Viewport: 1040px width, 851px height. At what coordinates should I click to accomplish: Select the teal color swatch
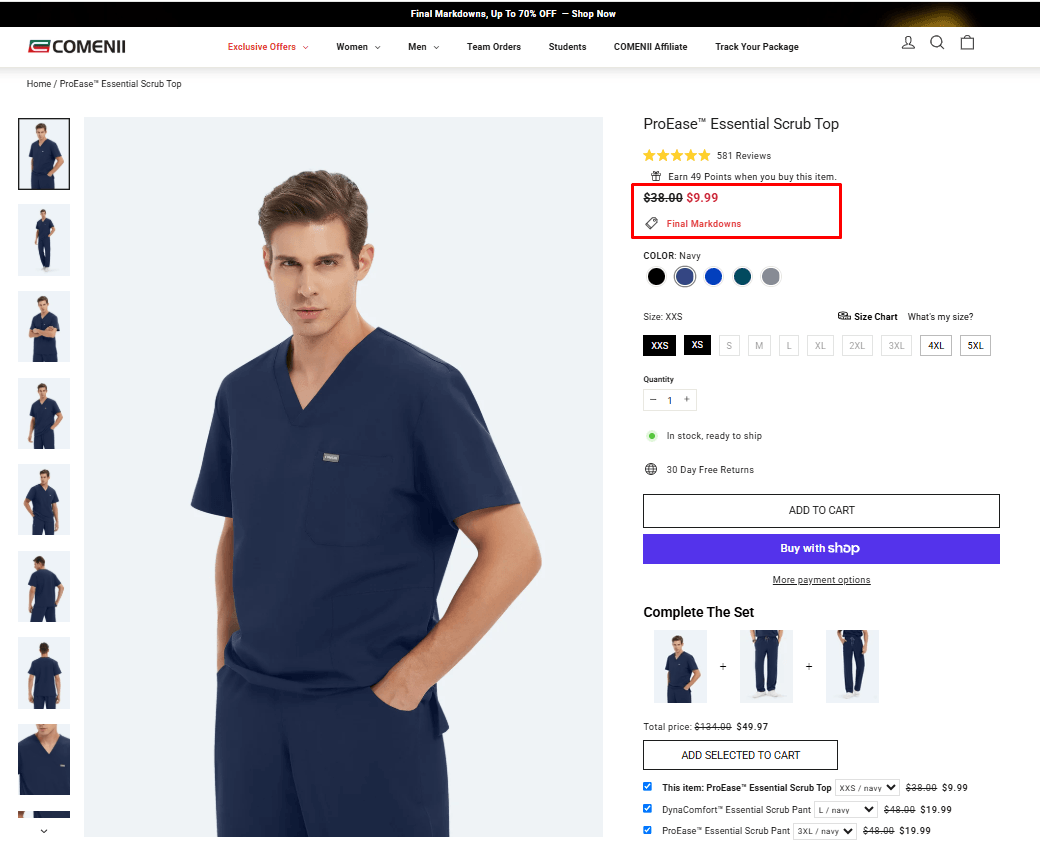(742, 276)
